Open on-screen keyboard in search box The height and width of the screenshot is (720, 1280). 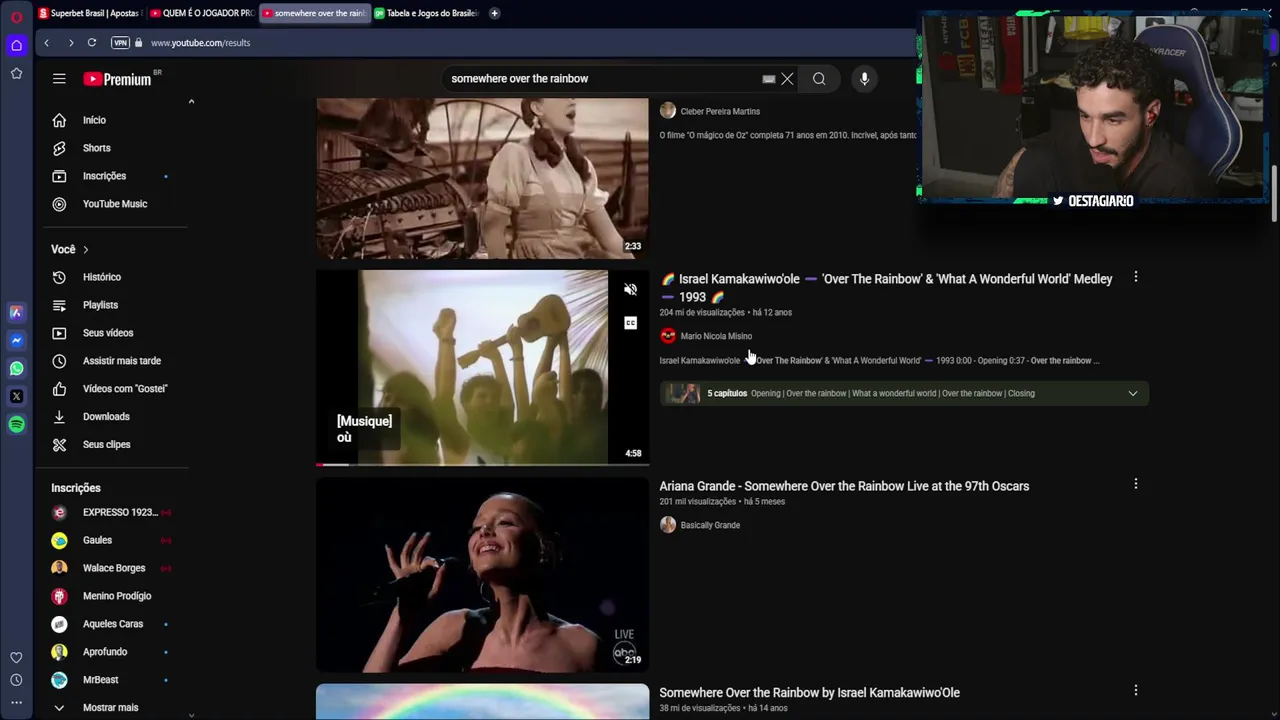pos(768,79)
